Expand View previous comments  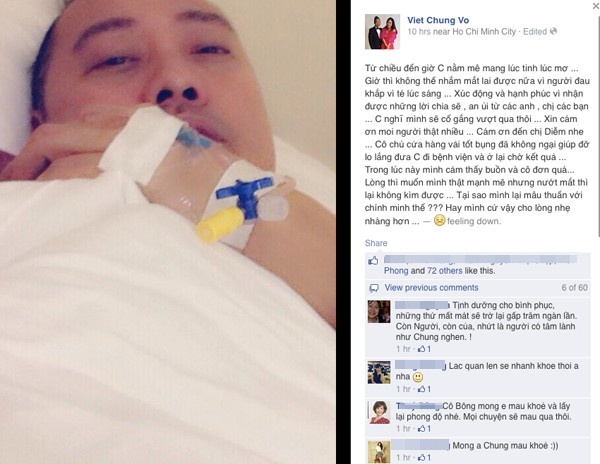point(431,288)
